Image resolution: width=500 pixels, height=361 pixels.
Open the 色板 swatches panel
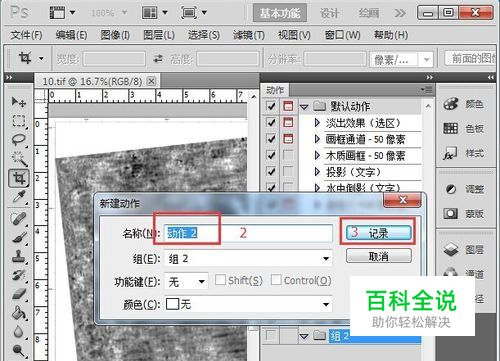pos(464,128)
